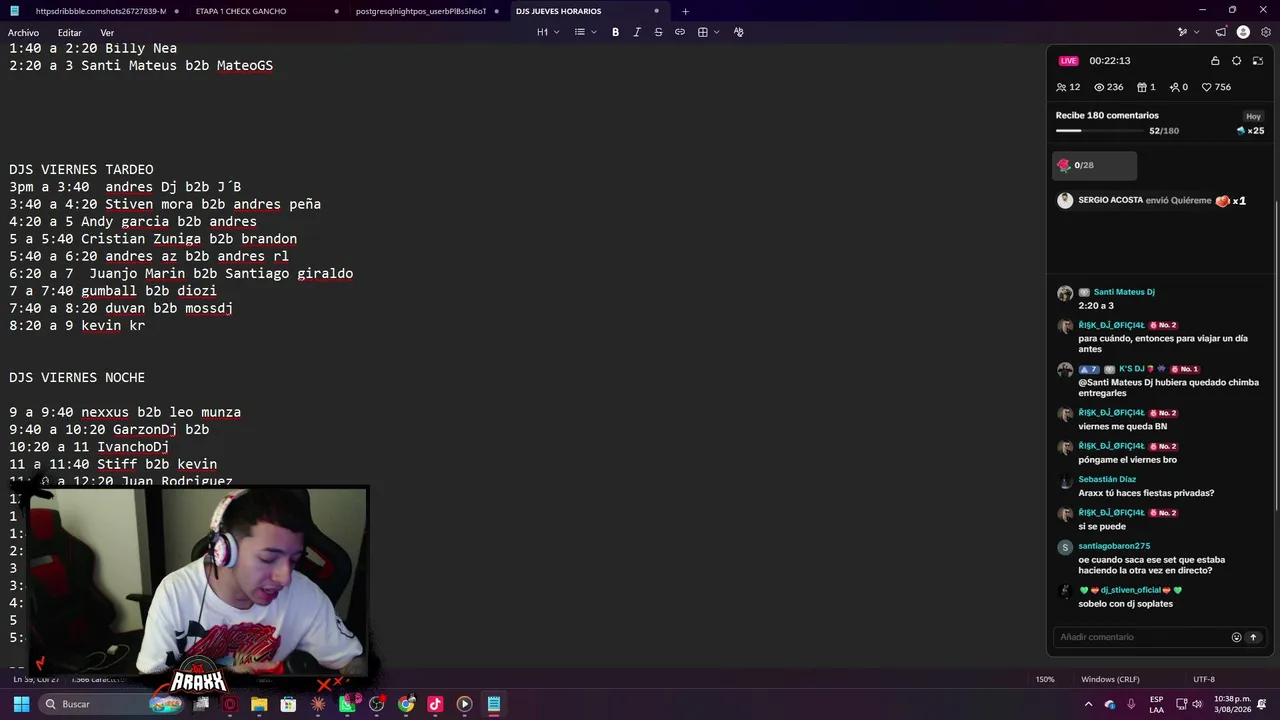Image resolution: width=1280 pixels, height=720 pixels.
Task: Click the line "7 a 7:40 gumball b2b diozi"
Action: (113, 291)
